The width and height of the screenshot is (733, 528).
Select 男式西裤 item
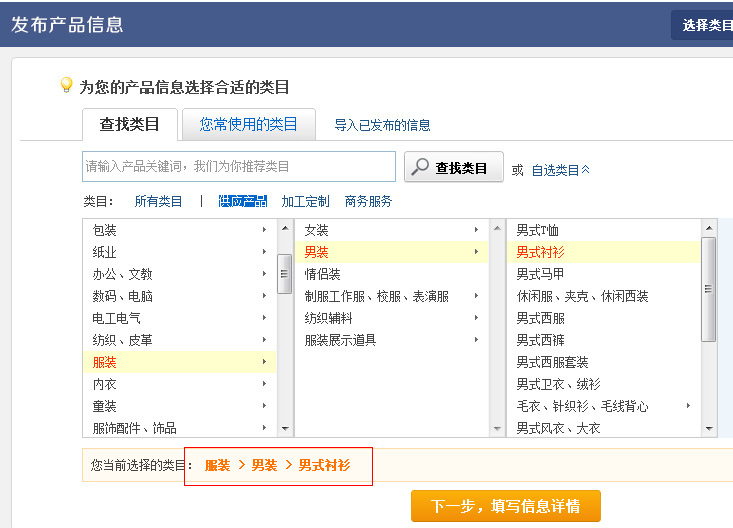(x=604, y=340)
